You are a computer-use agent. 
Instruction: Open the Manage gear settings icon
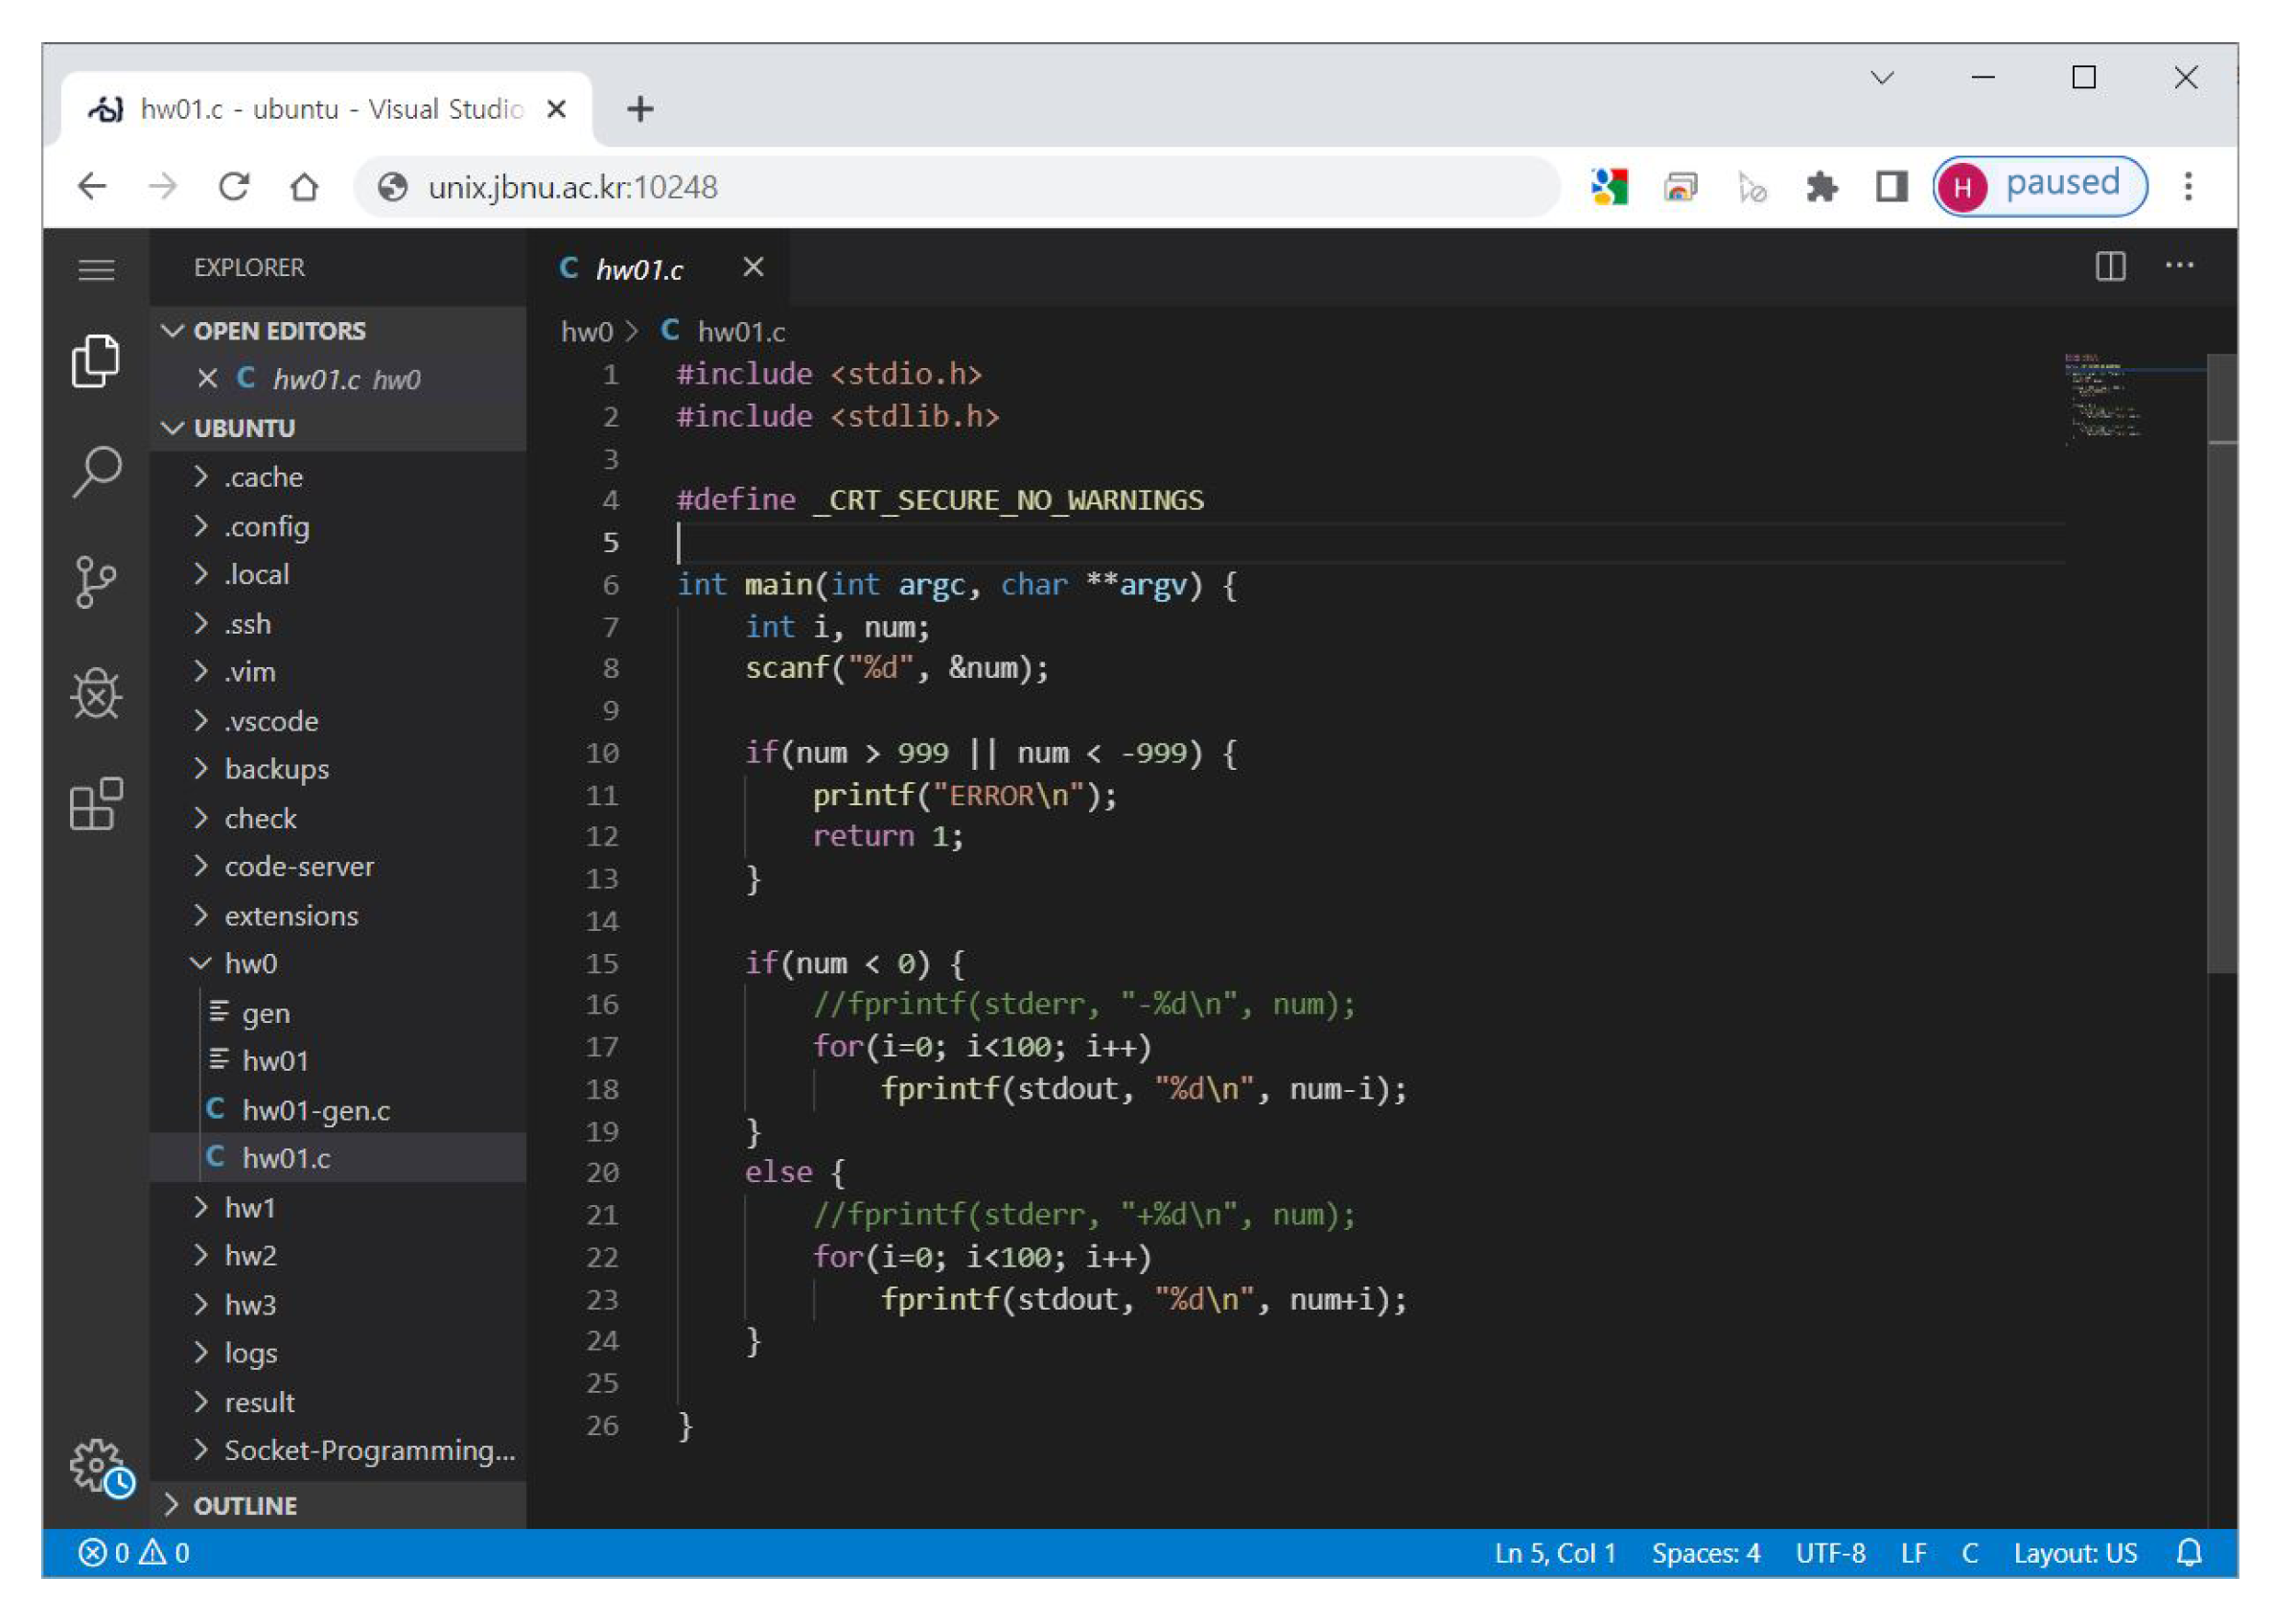(98, 1464)
